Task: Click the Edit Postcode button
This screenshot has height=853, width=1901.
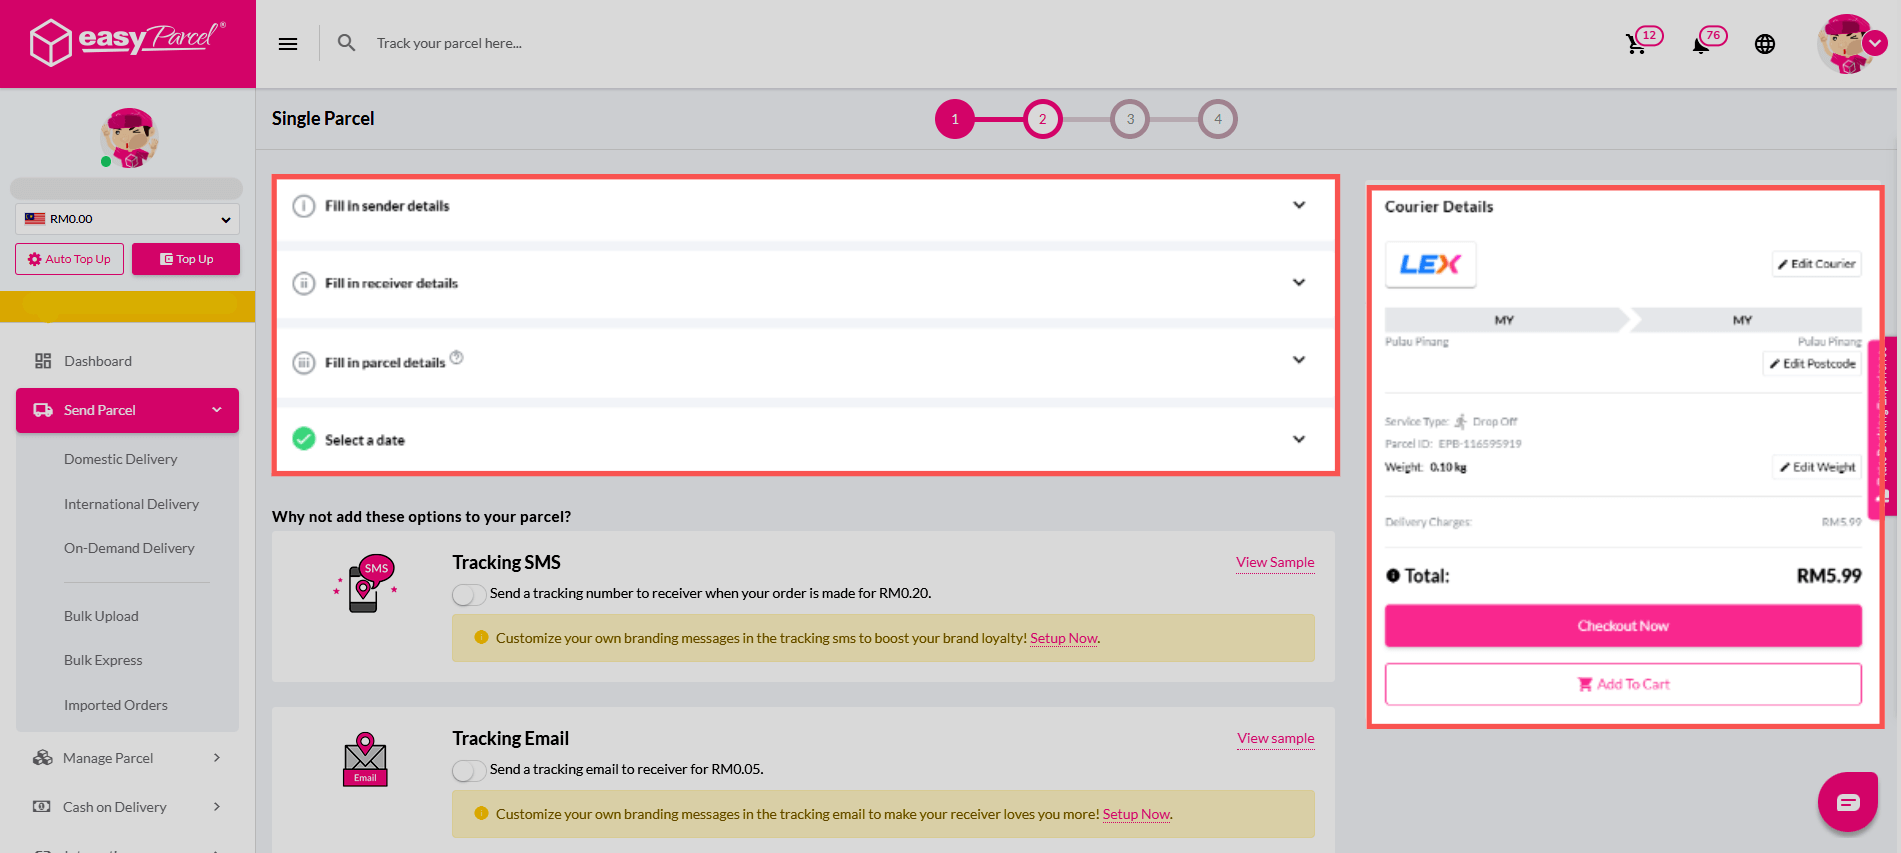Action: coord(1812,364)
